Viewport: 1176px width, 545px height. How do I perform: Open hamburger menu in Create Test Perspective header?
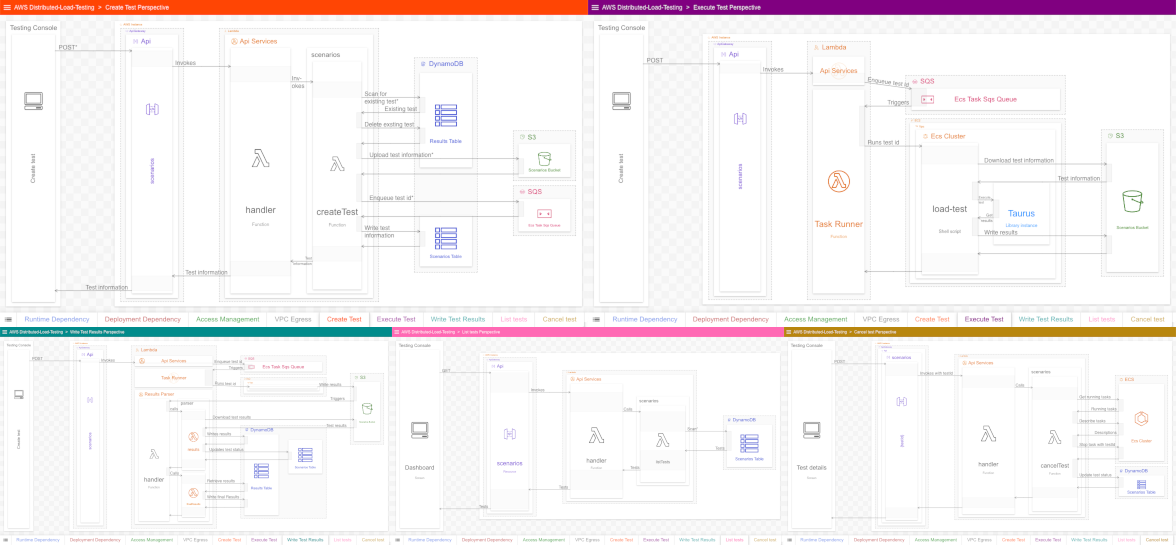[x=7, y=7]
